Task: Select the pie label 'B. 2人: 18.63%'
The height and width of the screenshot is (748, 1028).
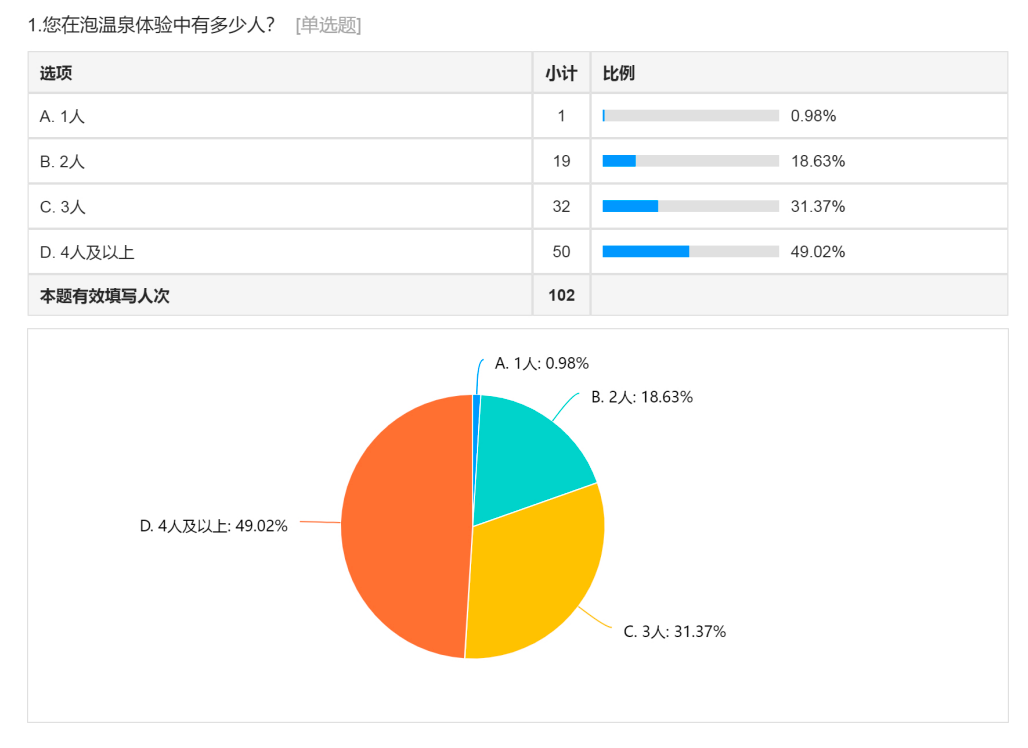Action: coord(642,397)
